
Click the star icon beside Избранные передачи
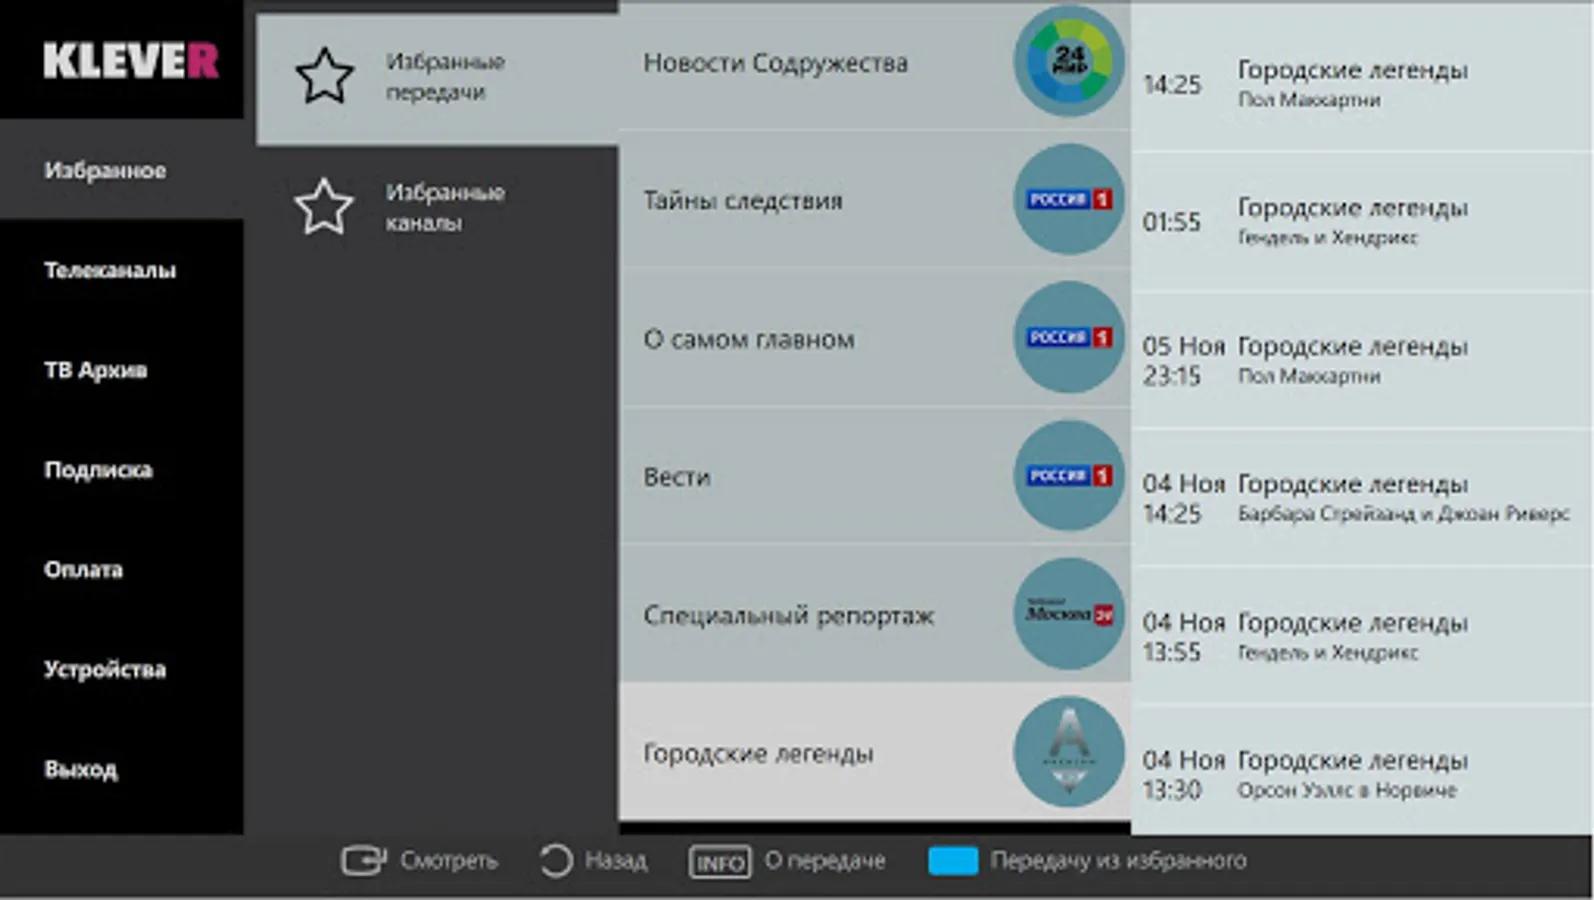[x=324, y=77]
